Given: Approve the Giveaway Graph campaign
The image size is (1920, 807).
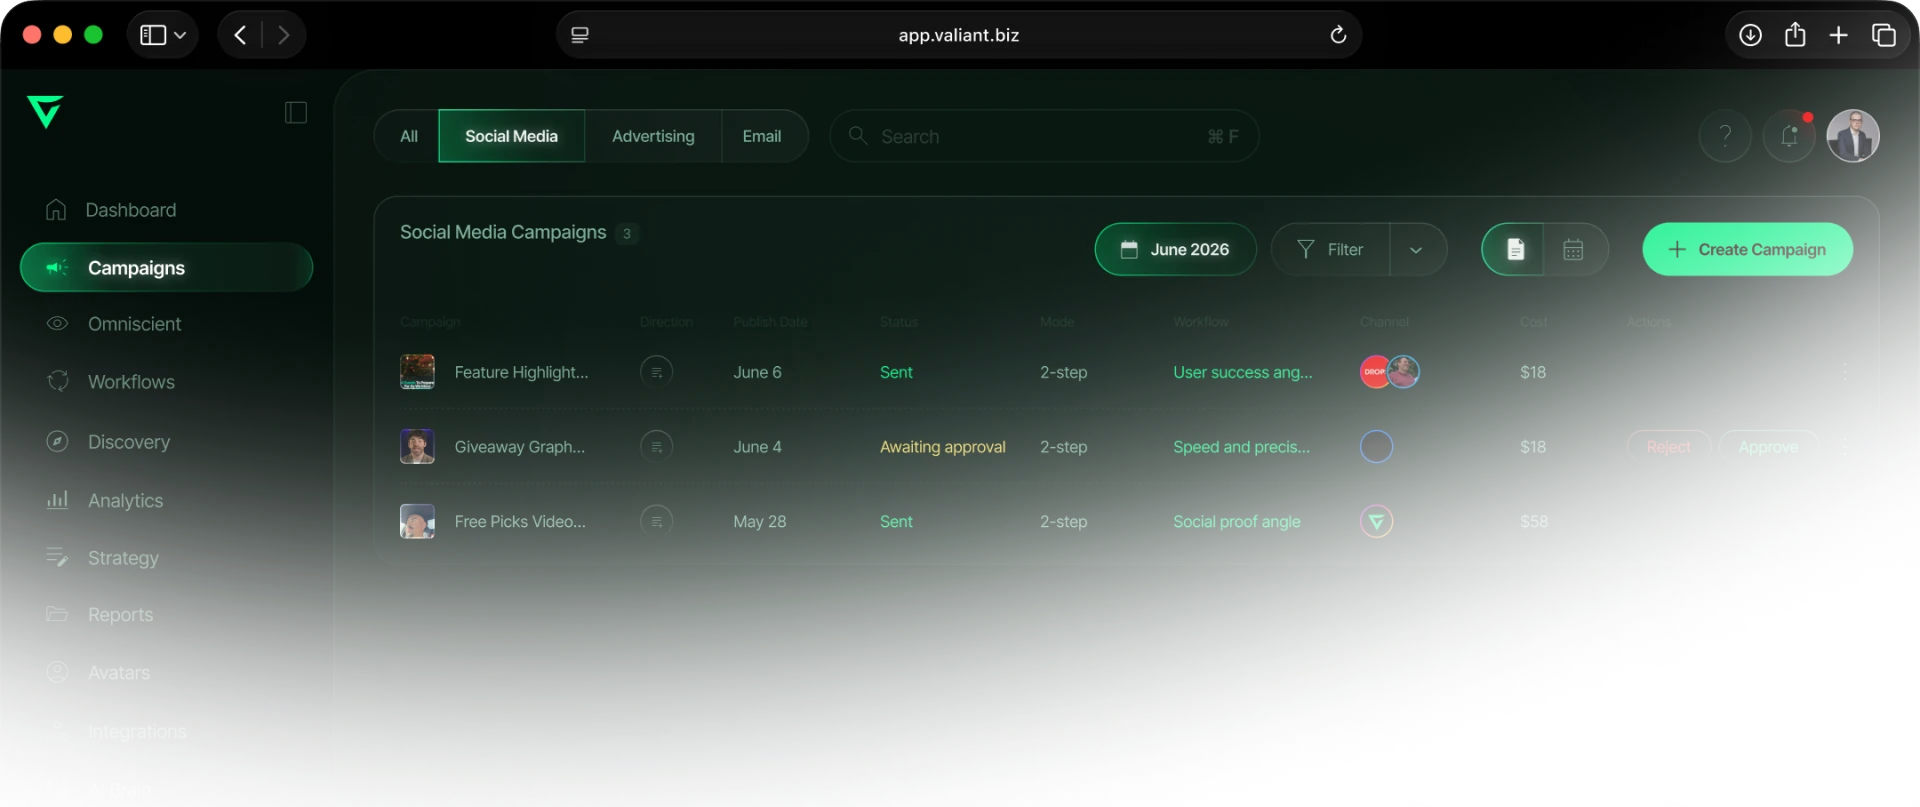Looking at the screenshot, I should (x=1768, y=447).
